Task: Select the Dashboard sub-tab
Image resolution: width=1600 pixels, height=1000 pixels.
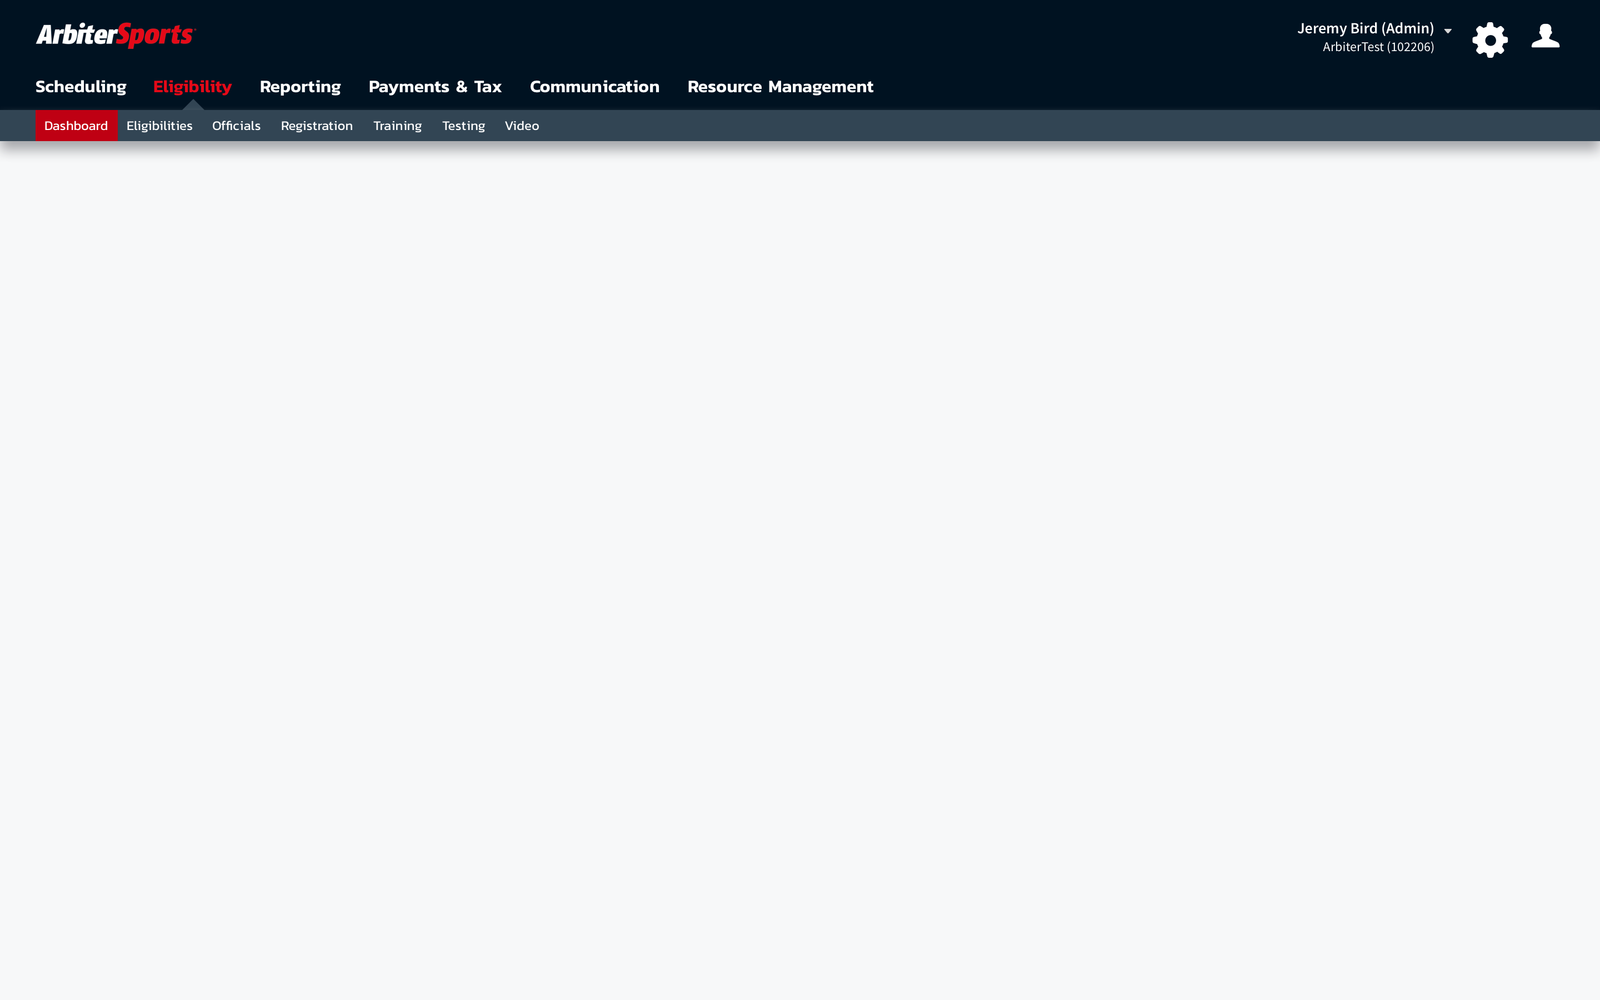Action: [x=76, y=126]
